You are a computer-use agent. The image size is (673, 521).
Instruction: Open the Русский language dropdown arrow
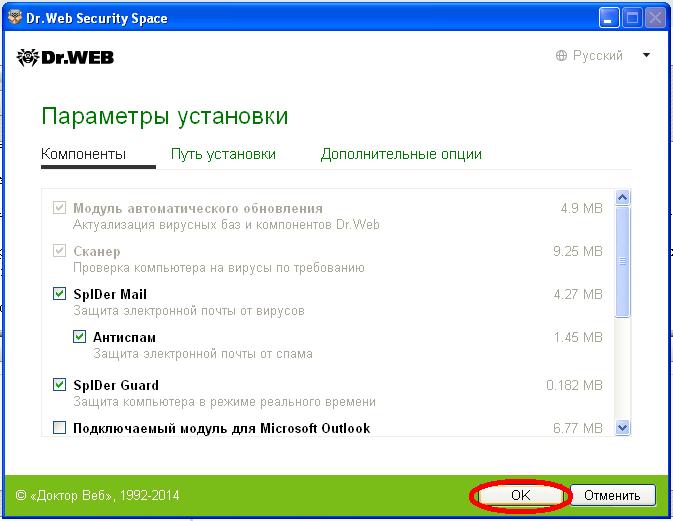646,55
